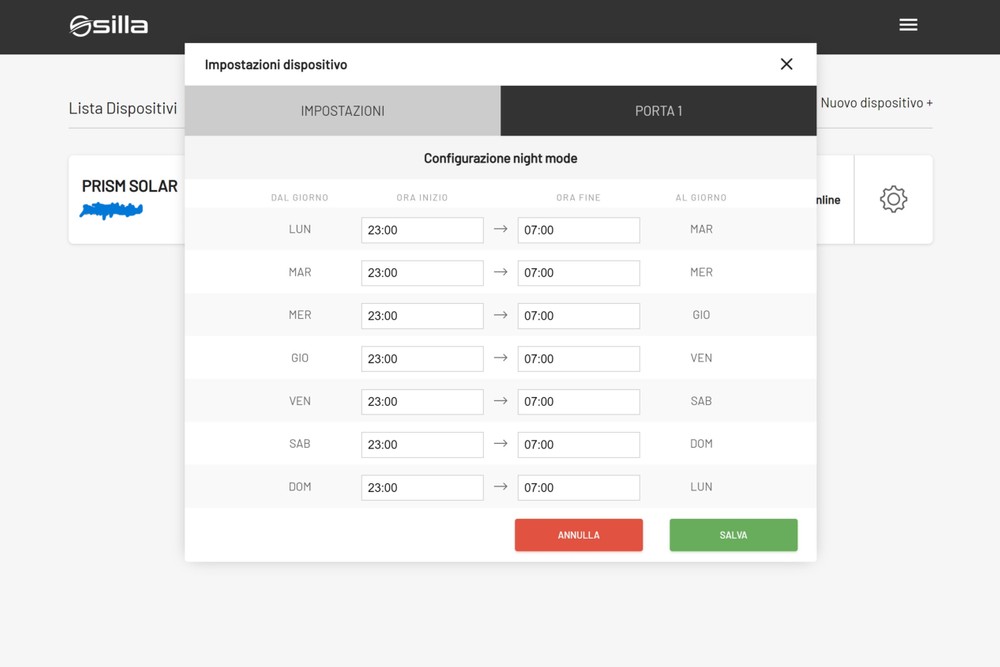The width and height of the screenshot is (1000, 667).
Task: Edit the LUN start time field
Action: [x=422, y=230]
